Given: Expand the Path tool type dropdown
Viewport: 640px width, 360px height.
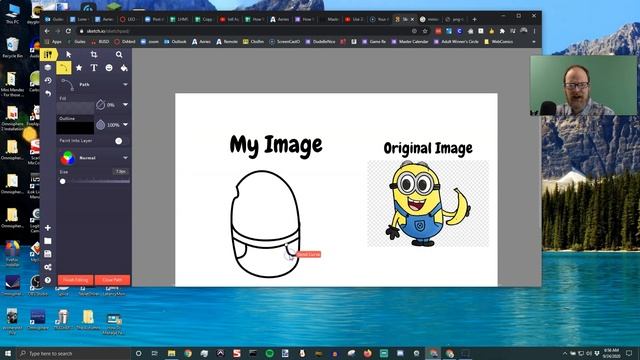Looking at the screenshot, I should pos(125,84).
